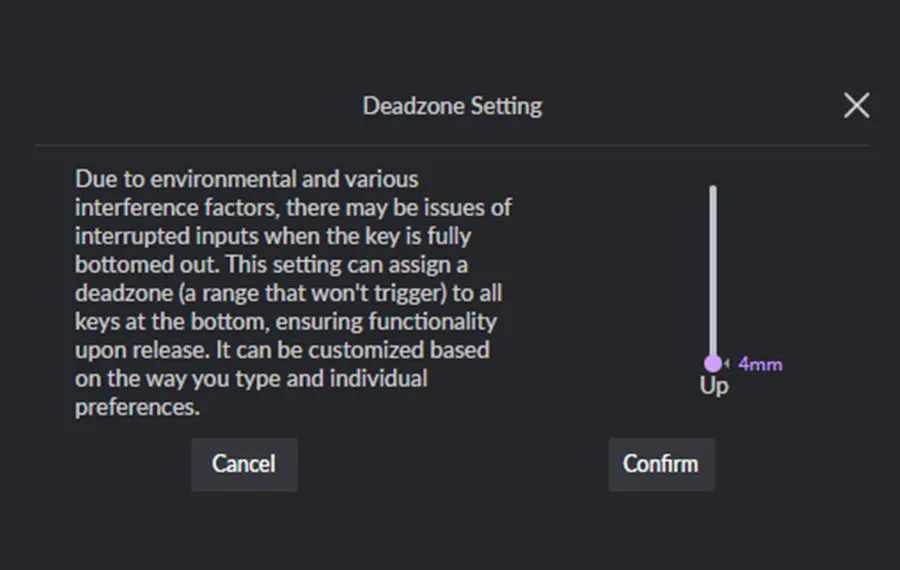The width and height of the screenshot is (900, 570).
Task: Click the line "on the way you type and individual"
Action: pyautogui.click(x=251, y=380)
